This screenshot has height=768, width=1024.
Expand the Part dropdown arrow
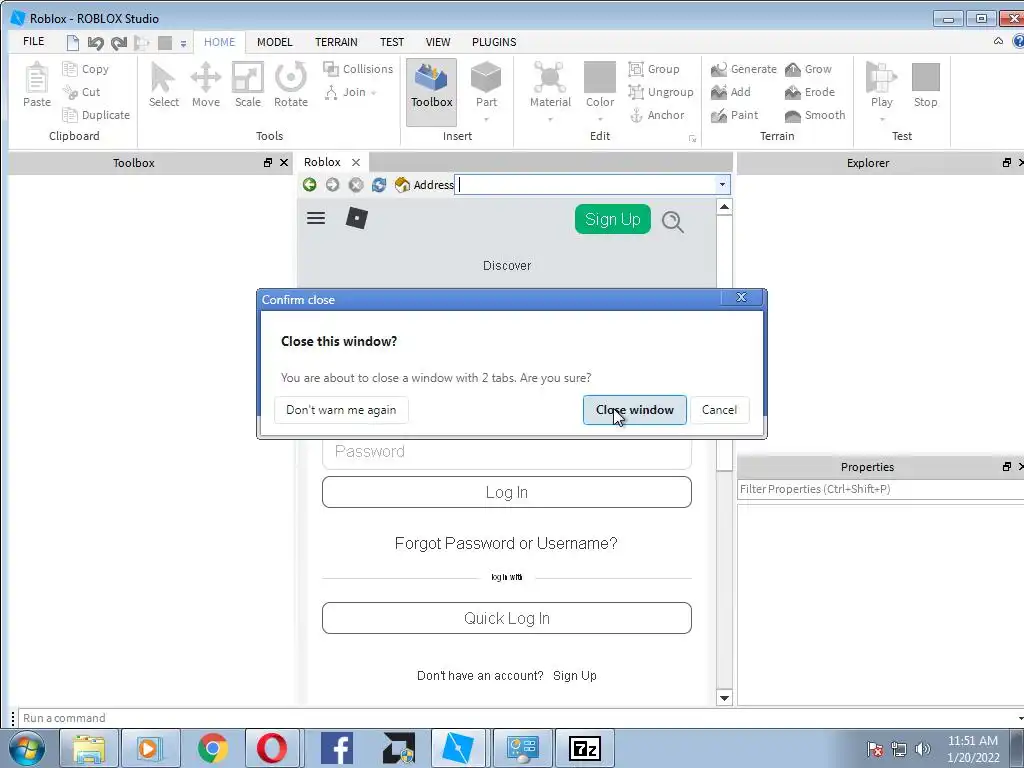tap(486, 119)
